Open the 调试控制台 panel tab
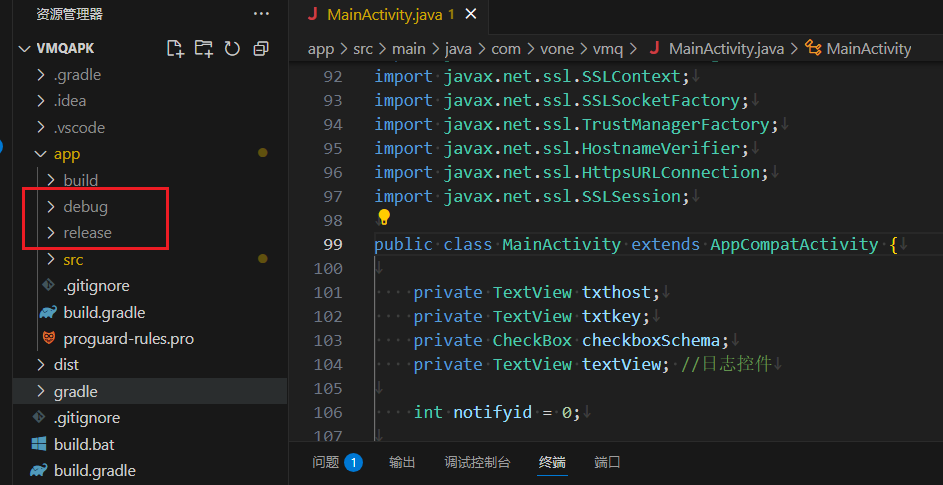This screenshot has width=943, height=485. 477,462
